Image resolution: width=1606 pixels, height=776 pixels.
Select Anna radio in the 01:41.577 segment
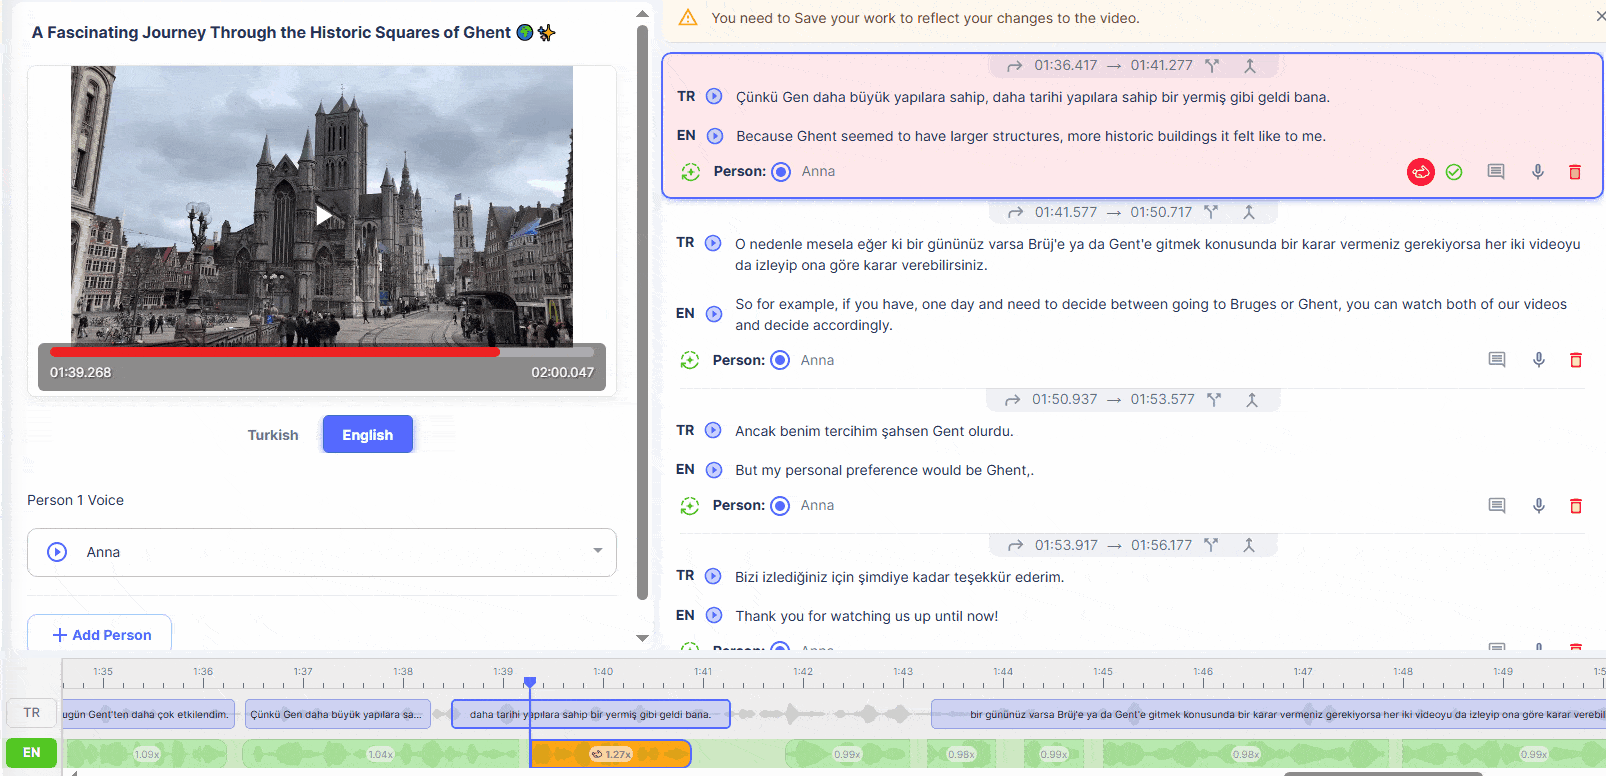tap(780, 360)
